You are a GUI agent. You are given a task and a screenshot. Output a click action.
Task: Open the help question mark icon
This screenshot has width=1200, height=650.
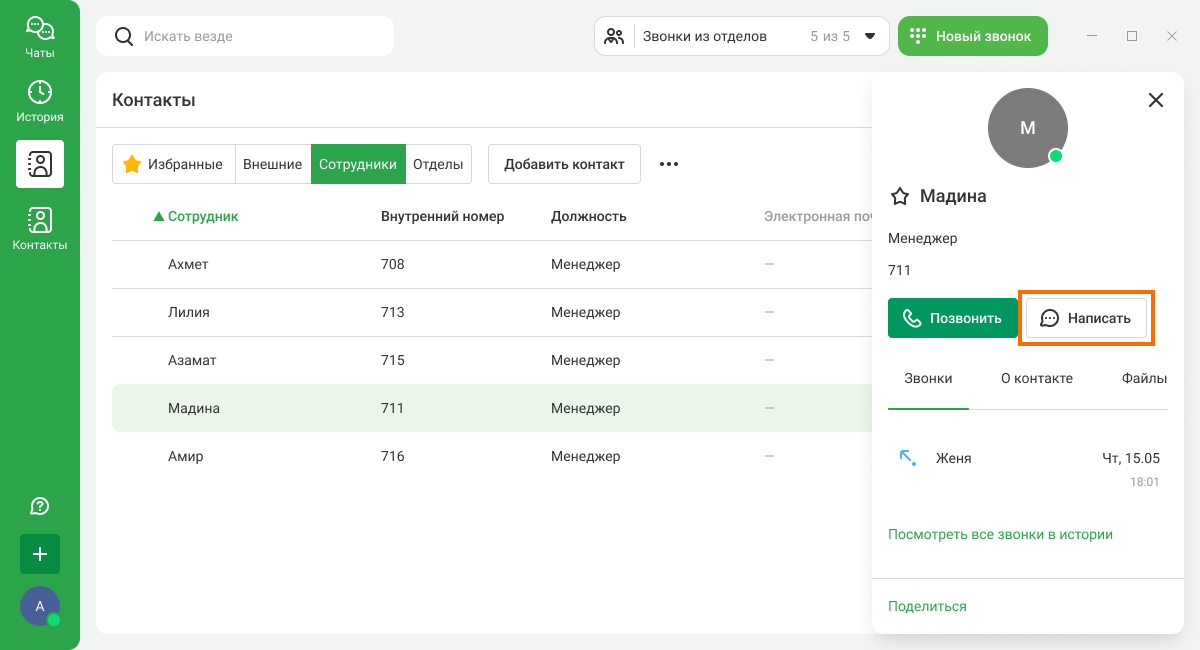point(40,506)
